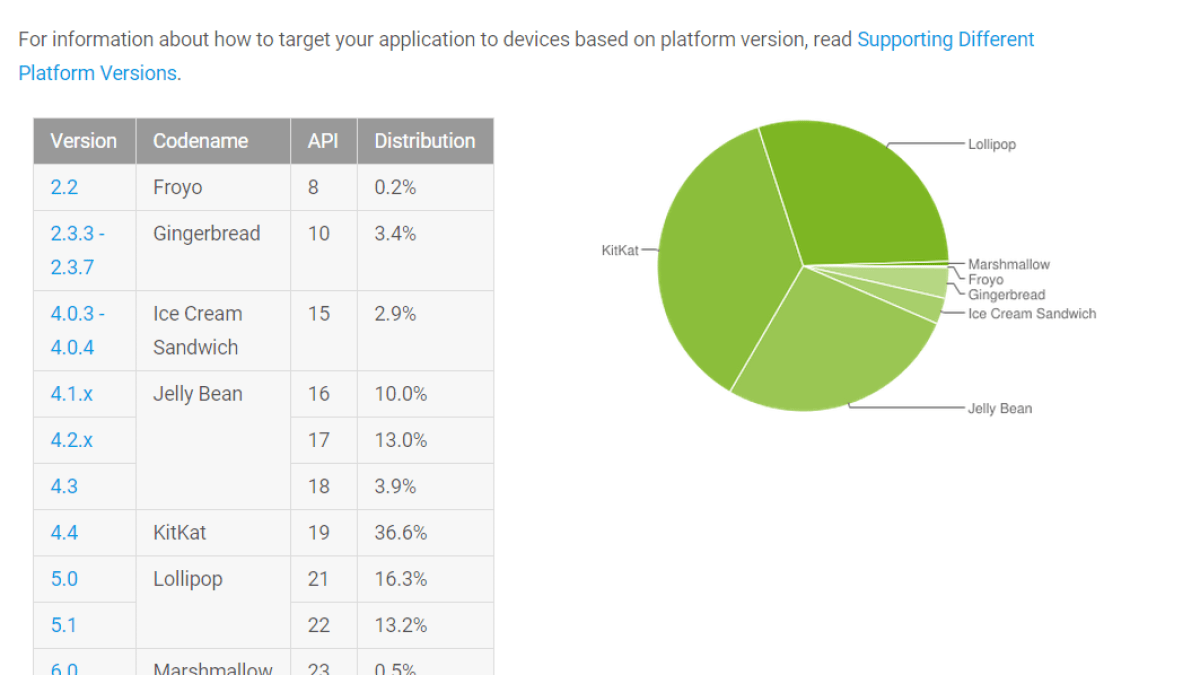Follow the 4.1.x version link
1200x675 pixels.
(71, 394)
